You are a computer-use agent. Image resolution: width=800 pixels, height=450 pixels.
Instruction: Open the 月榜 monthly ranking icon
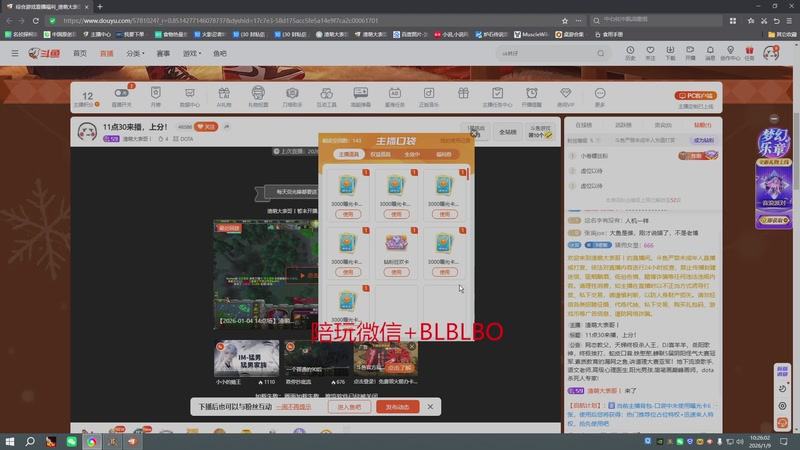point(156,96)
